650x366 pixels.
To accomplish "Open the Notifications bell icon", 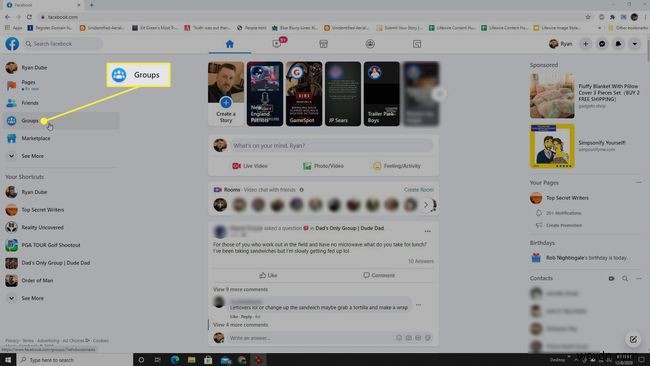I will point(618,44).
